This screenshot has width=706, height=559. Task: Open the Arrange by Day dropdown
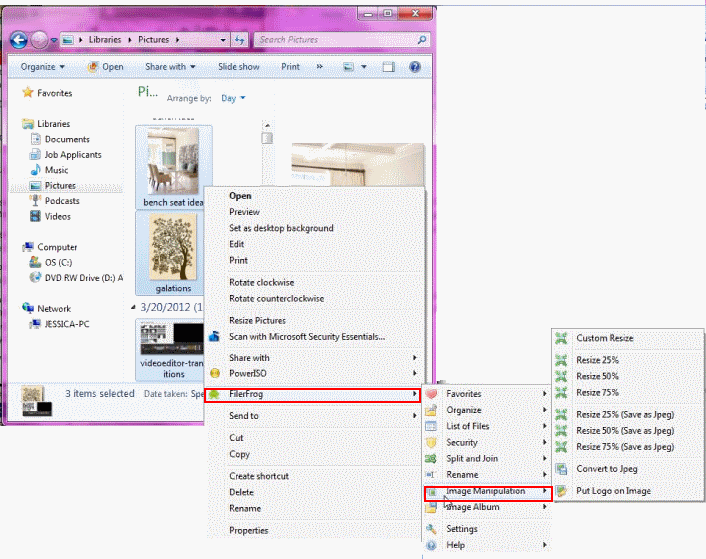[233, 98]
